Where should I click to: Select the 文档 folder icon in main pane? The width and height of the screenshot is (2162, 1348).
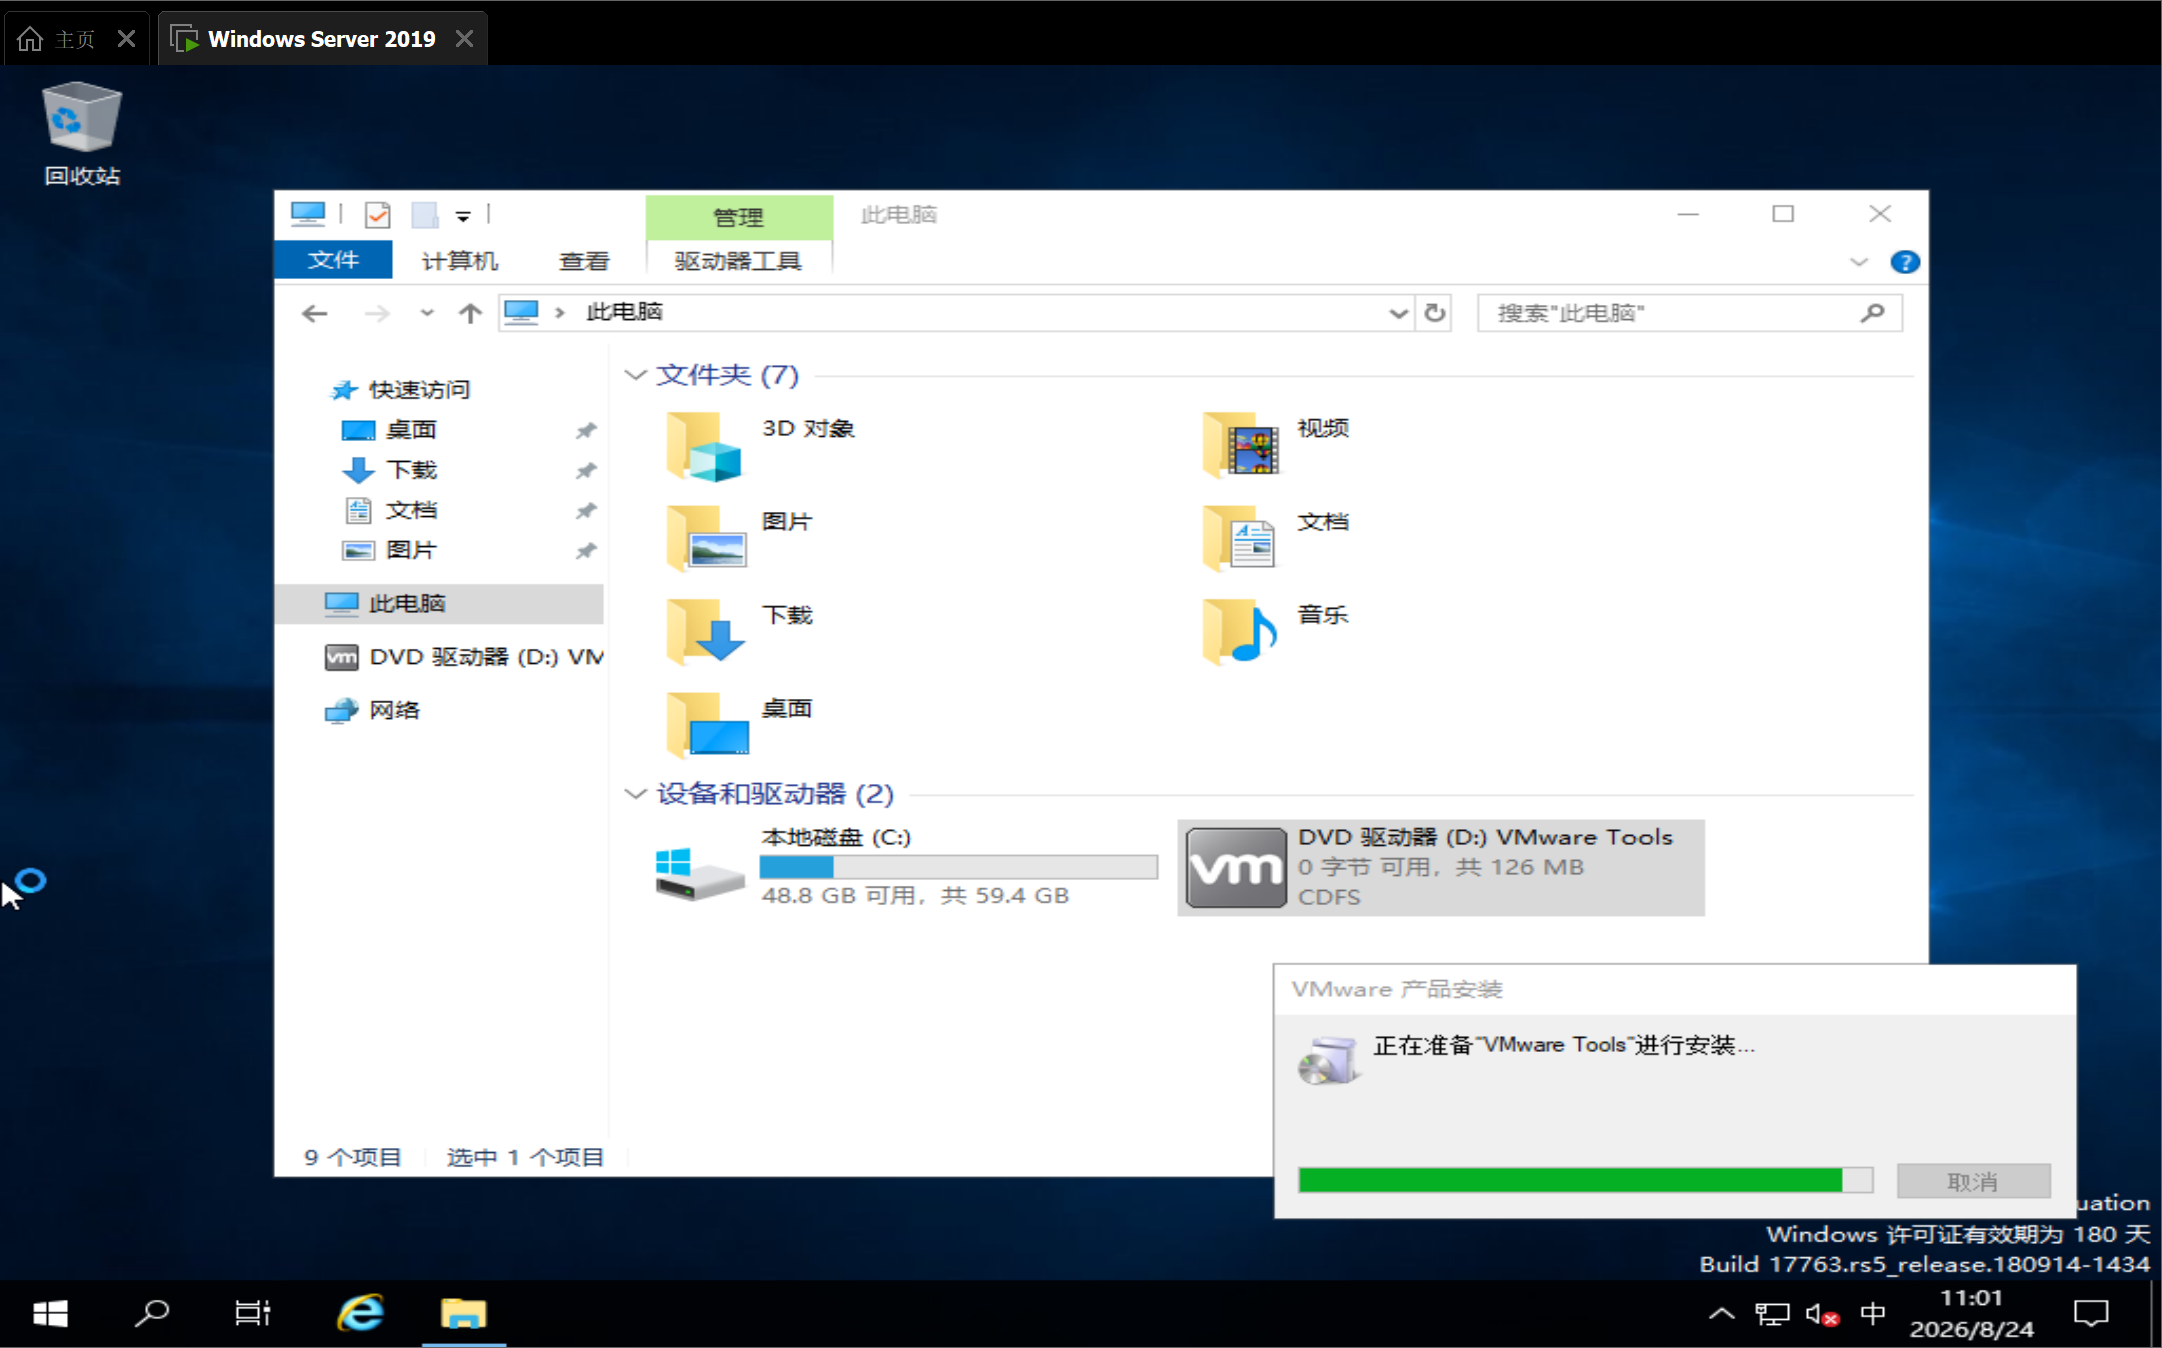pos(1240,538)
